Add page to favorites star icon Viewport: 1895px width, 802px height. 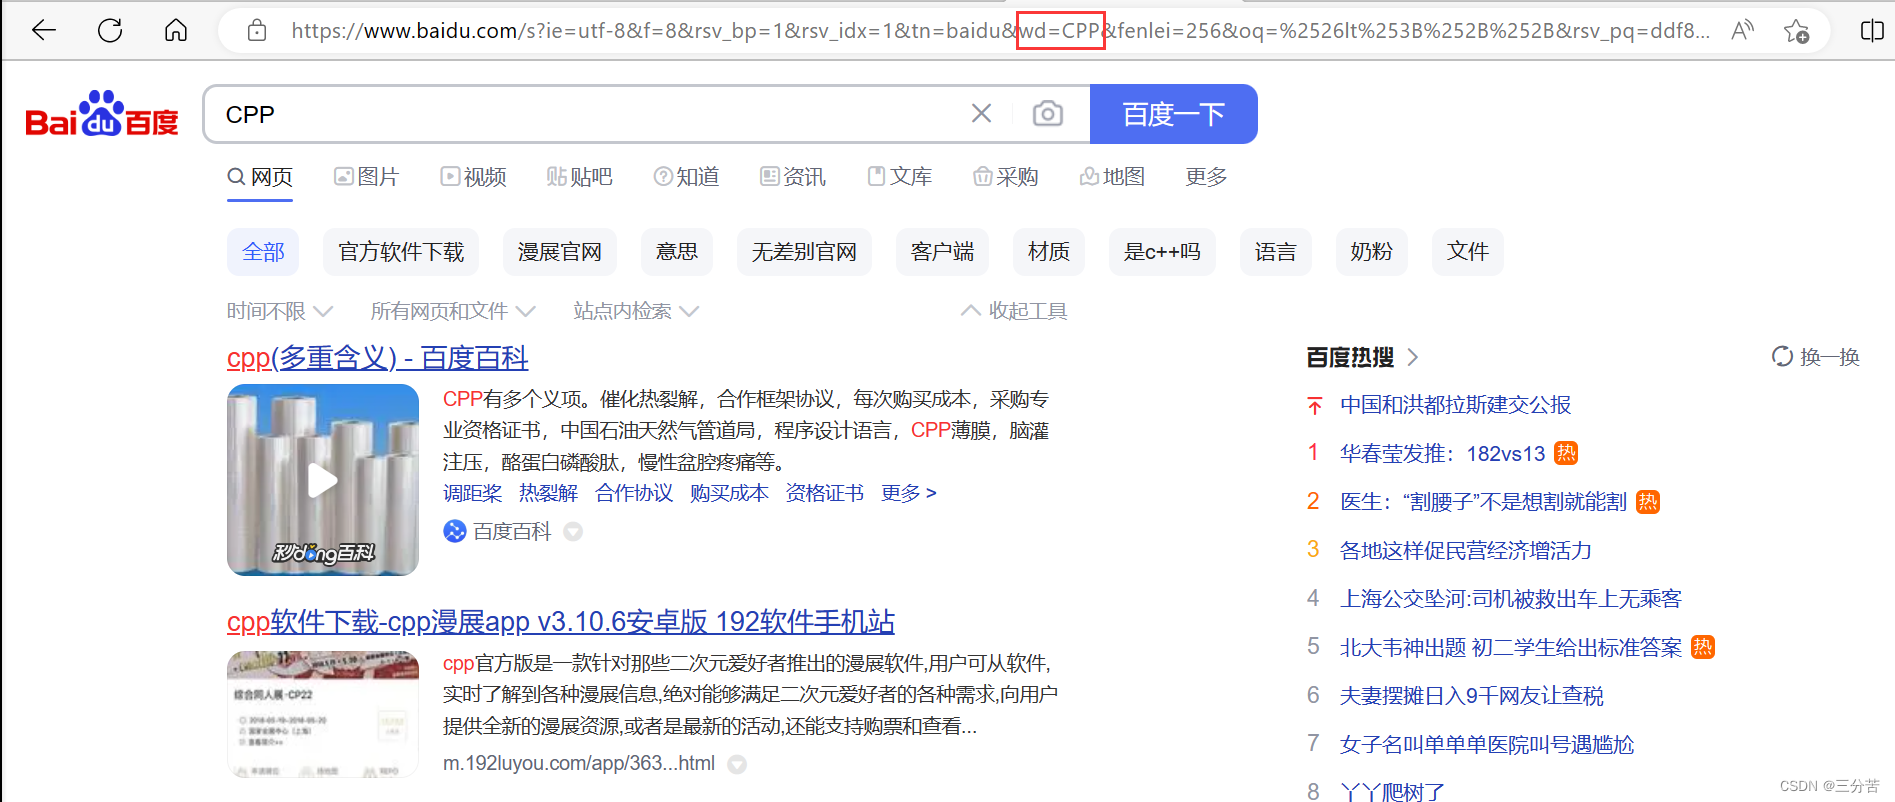(1796, 31)
